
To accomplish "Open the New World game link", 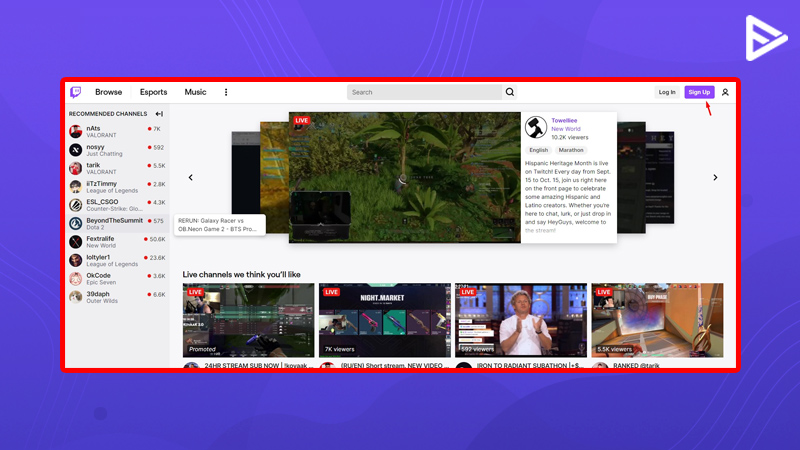I will [566, 129].
